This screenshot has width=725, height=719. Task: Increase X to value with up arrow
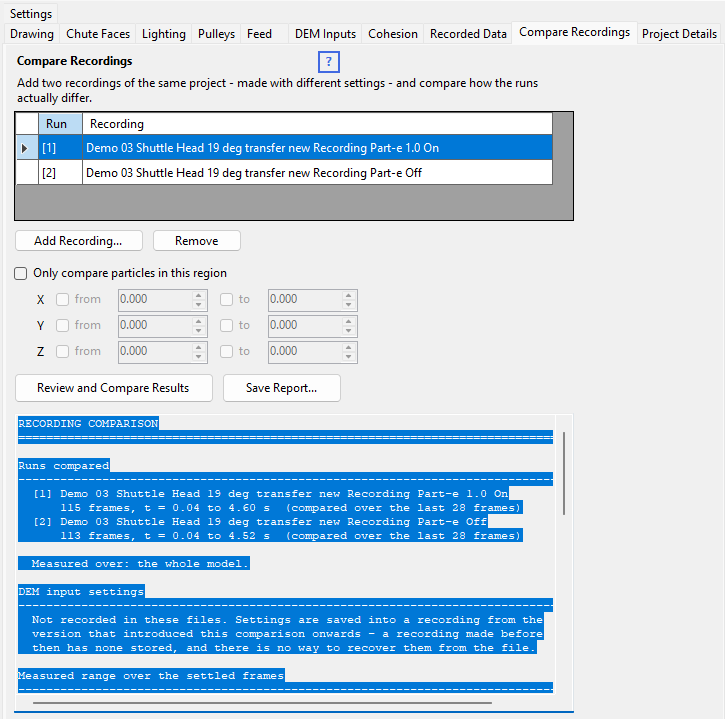349,295
